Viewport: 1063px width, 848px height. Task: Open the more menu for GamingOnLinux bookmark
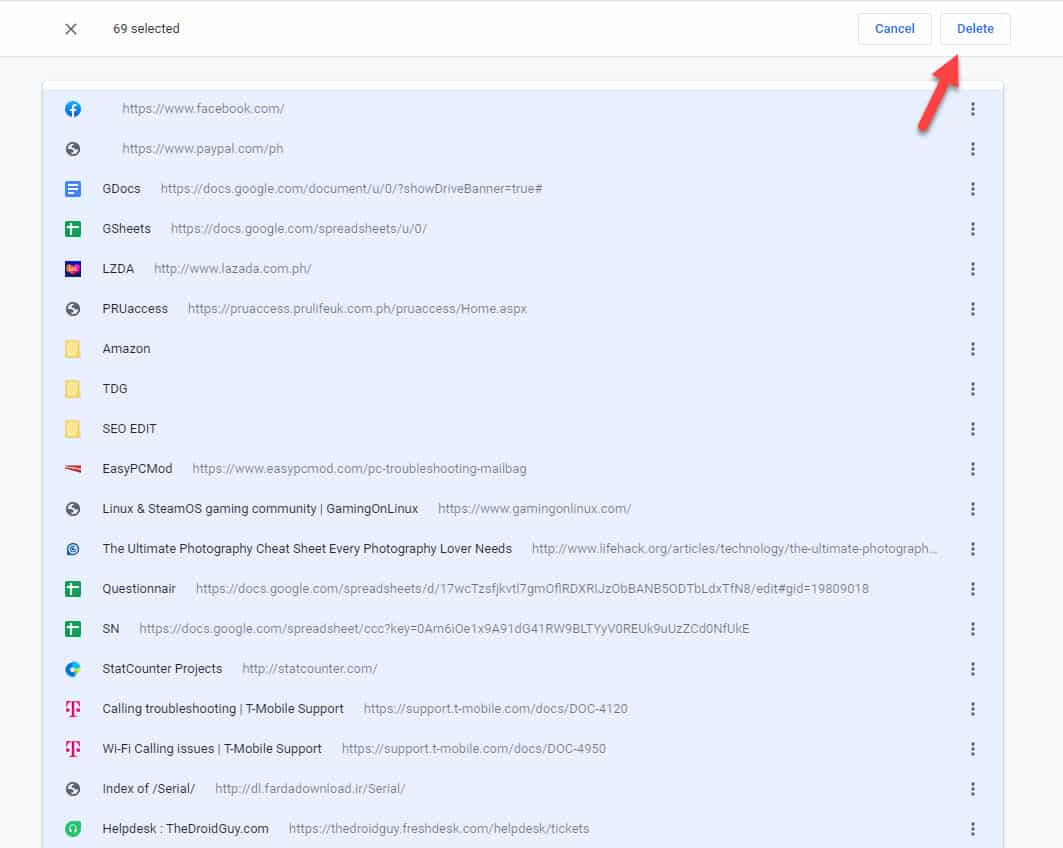tap(972, 509)
